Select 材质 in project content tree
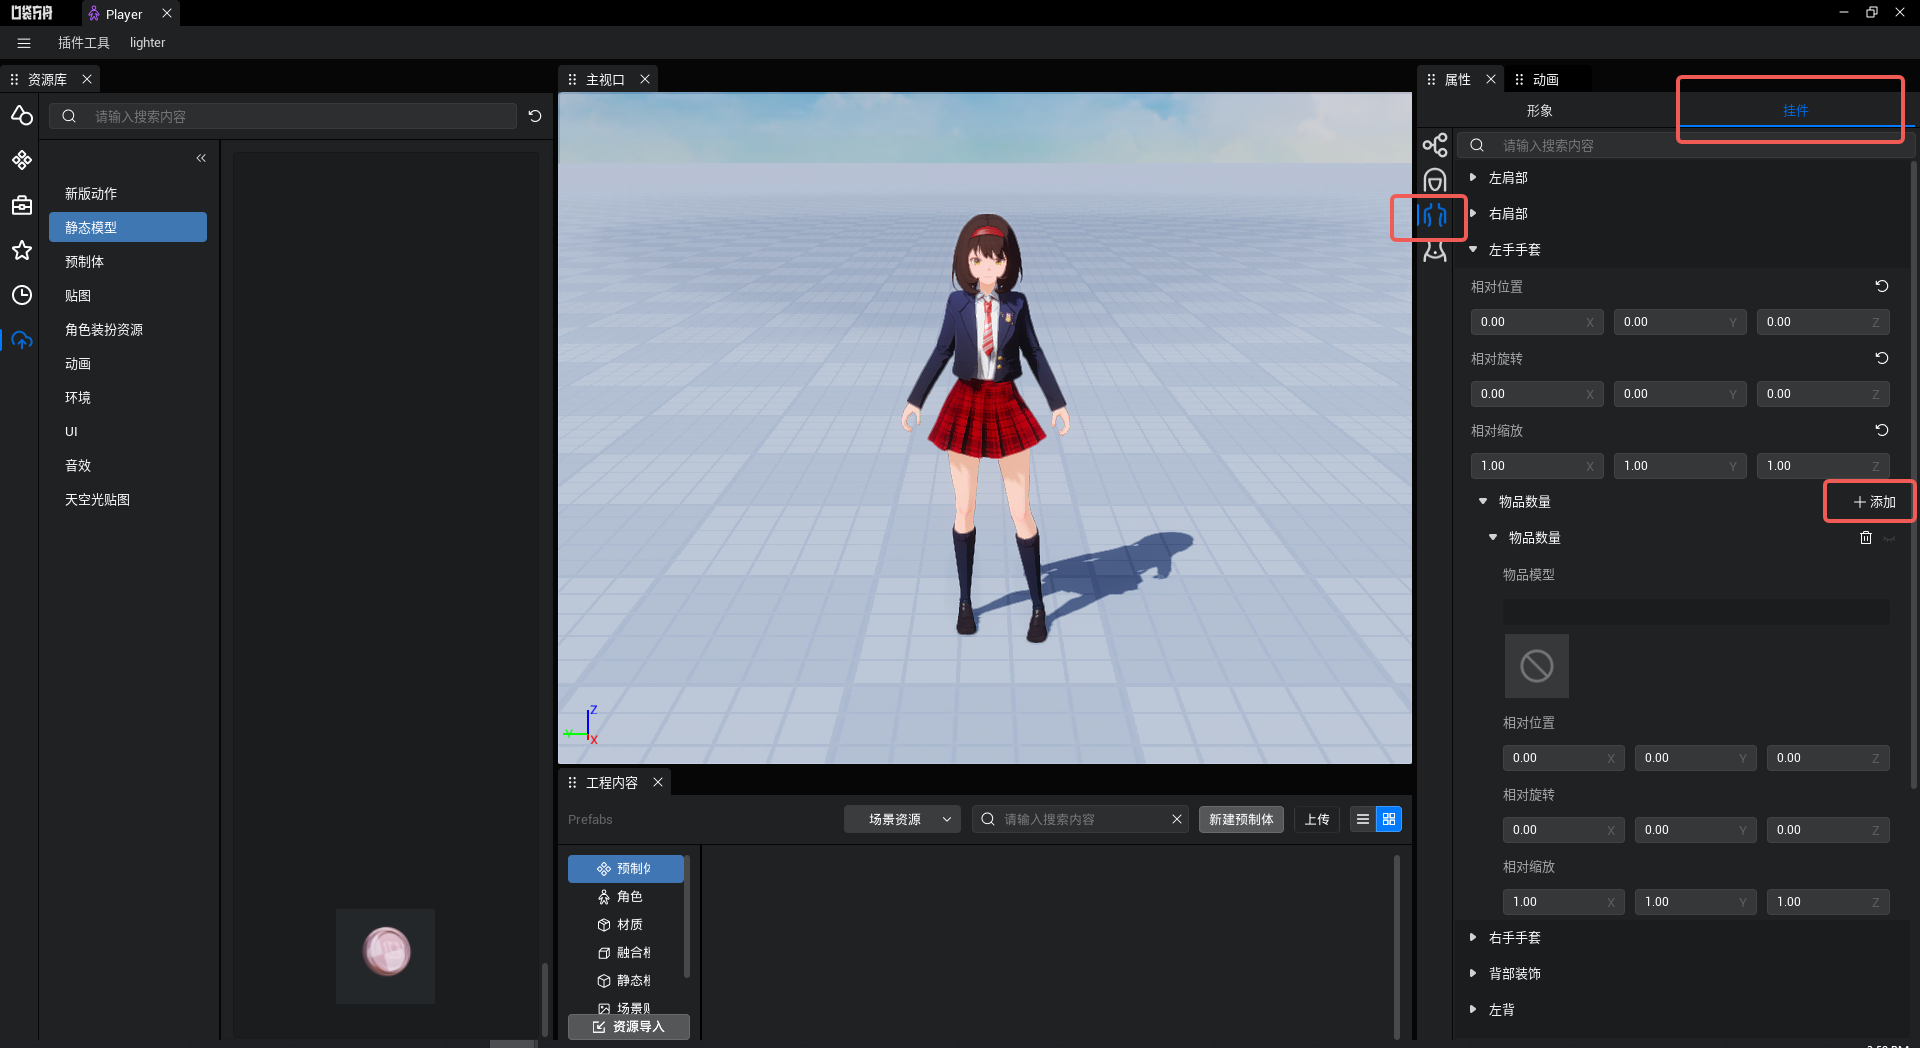Image resolution: width=1920 pixels, height=1048 pixels. [626, 925]
